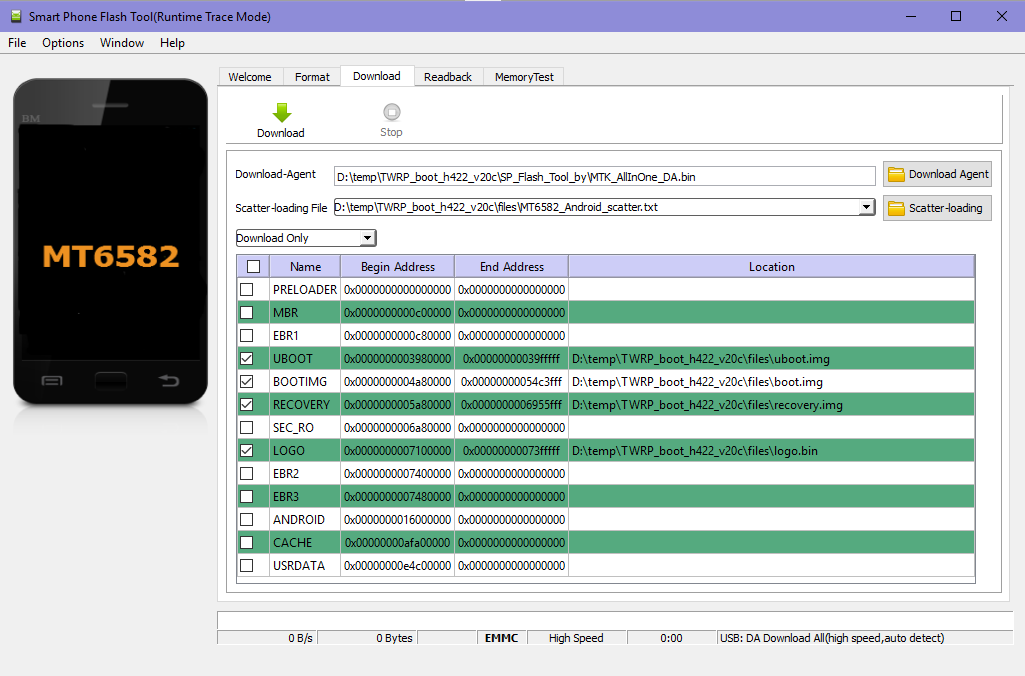
Task: Click the phone's home button graphic
Action: pos(111,380)
